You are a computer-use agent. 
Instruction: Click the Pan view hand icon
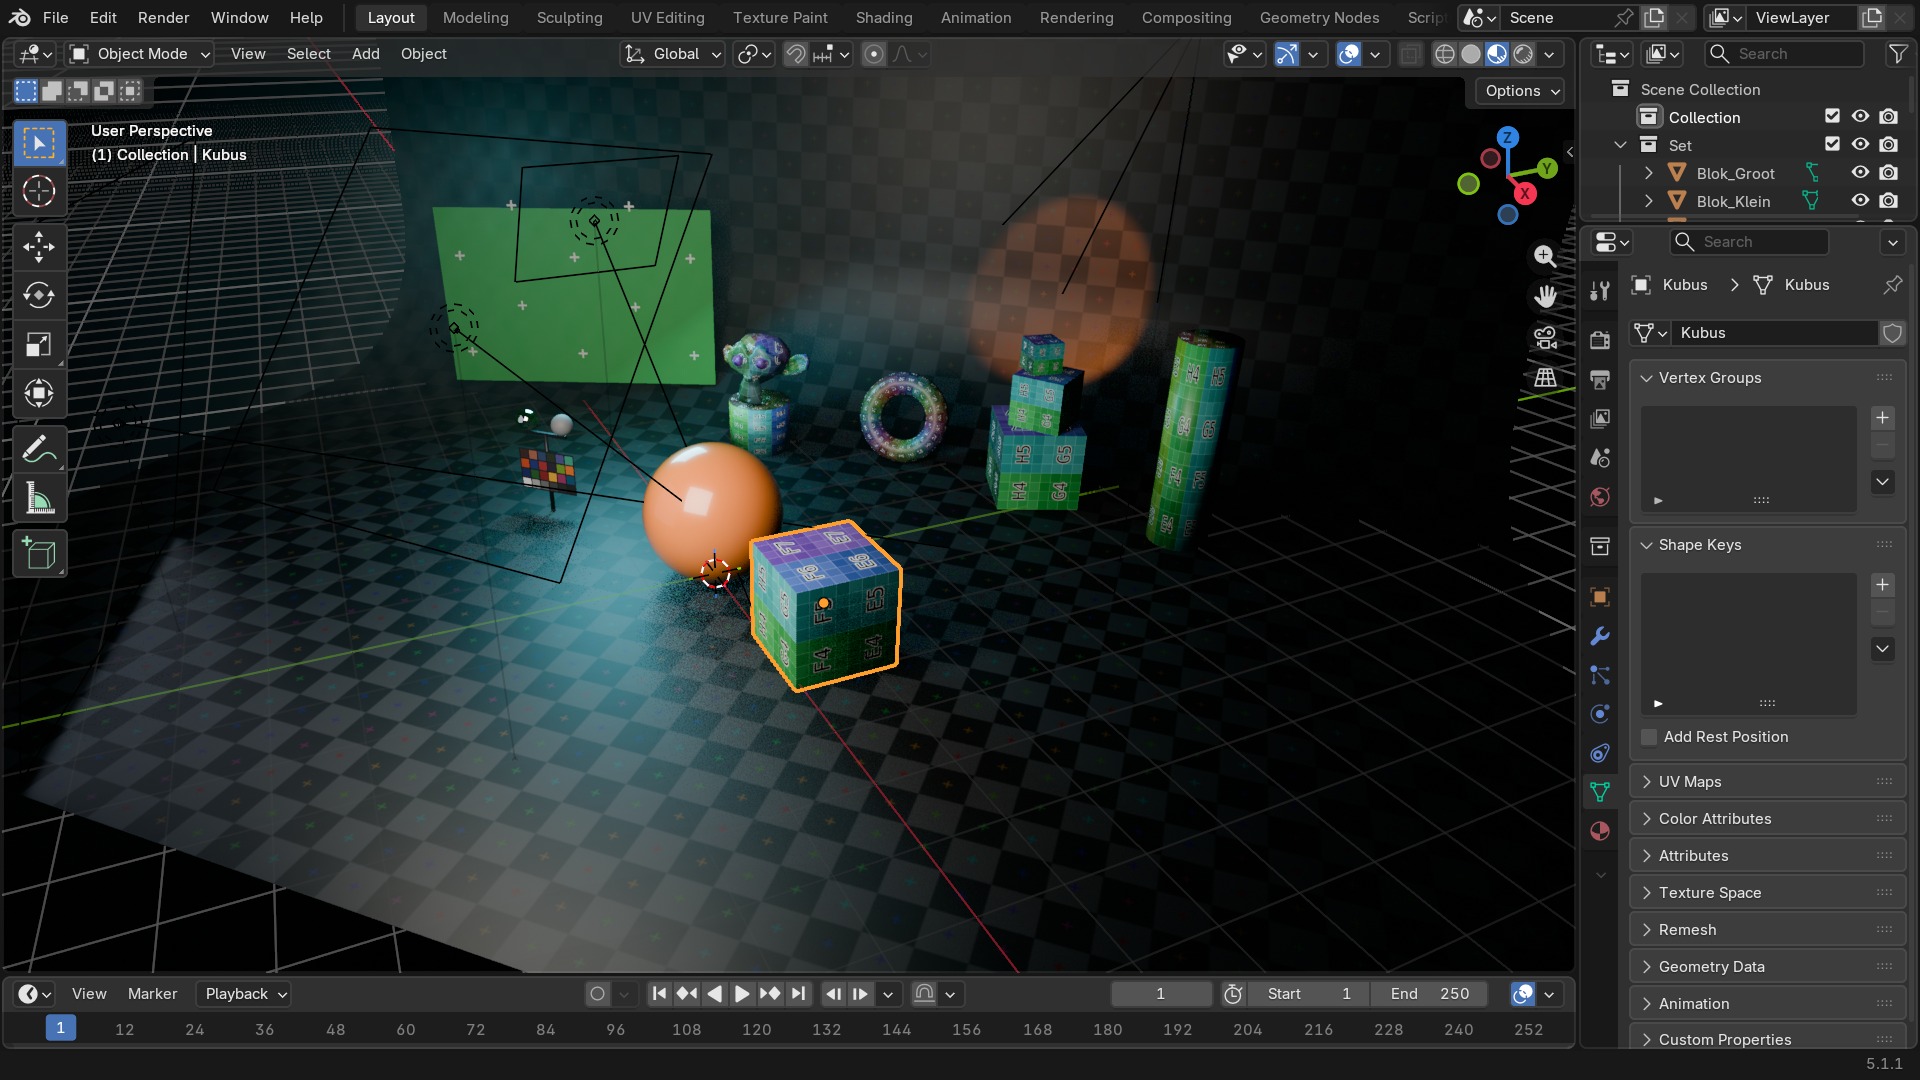click(1545, 296)
